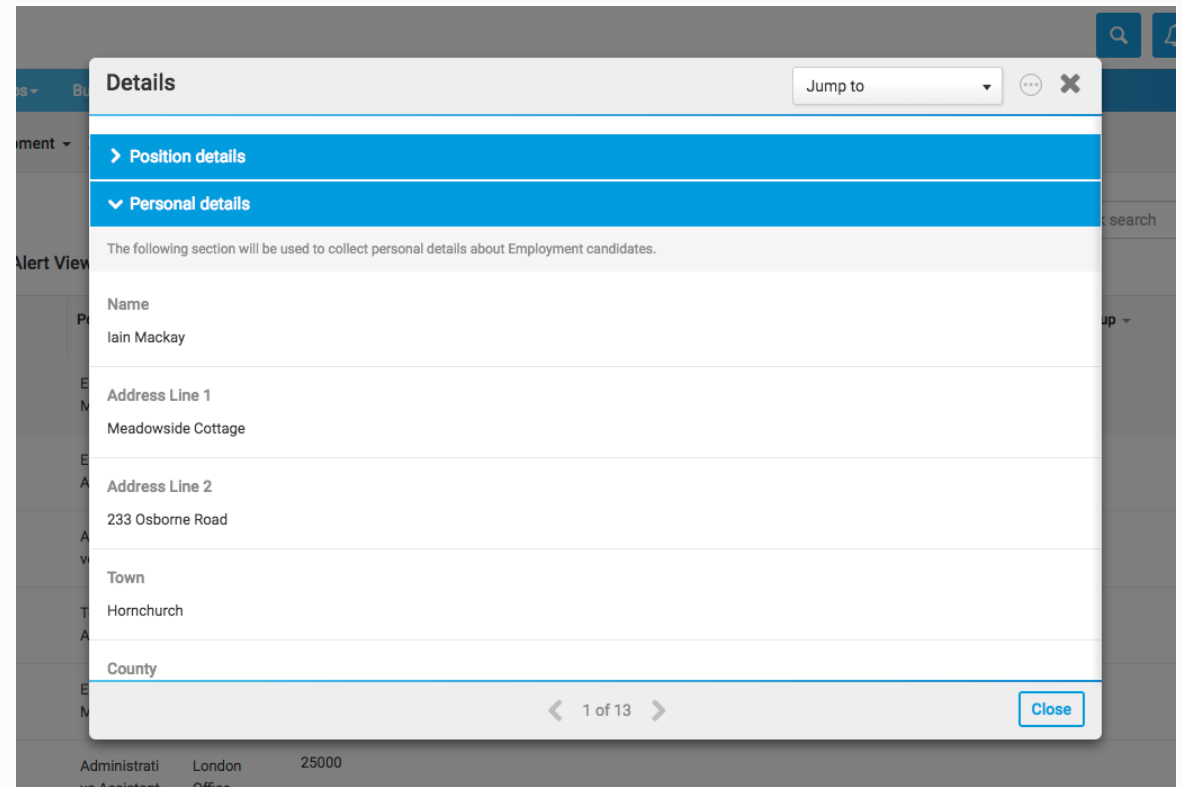Go to the next record arrow
This screenshot has width=1182, height=787.
(x=658, y=710)
